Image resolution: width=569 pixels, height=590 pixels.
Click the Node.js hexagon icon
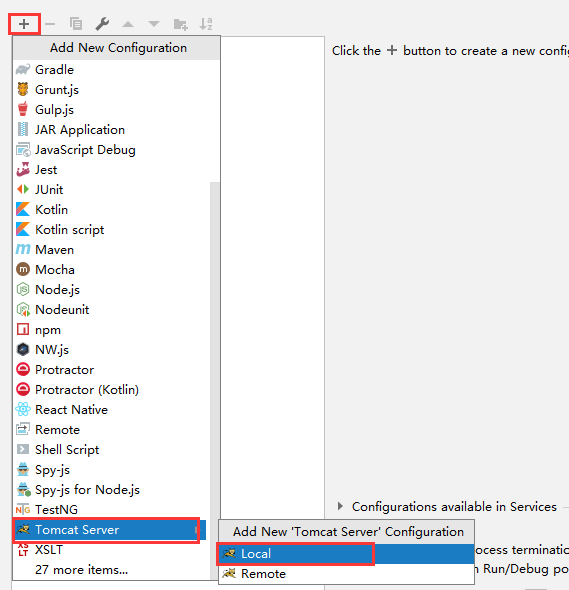pyautogui.click(x=23, y=289)
